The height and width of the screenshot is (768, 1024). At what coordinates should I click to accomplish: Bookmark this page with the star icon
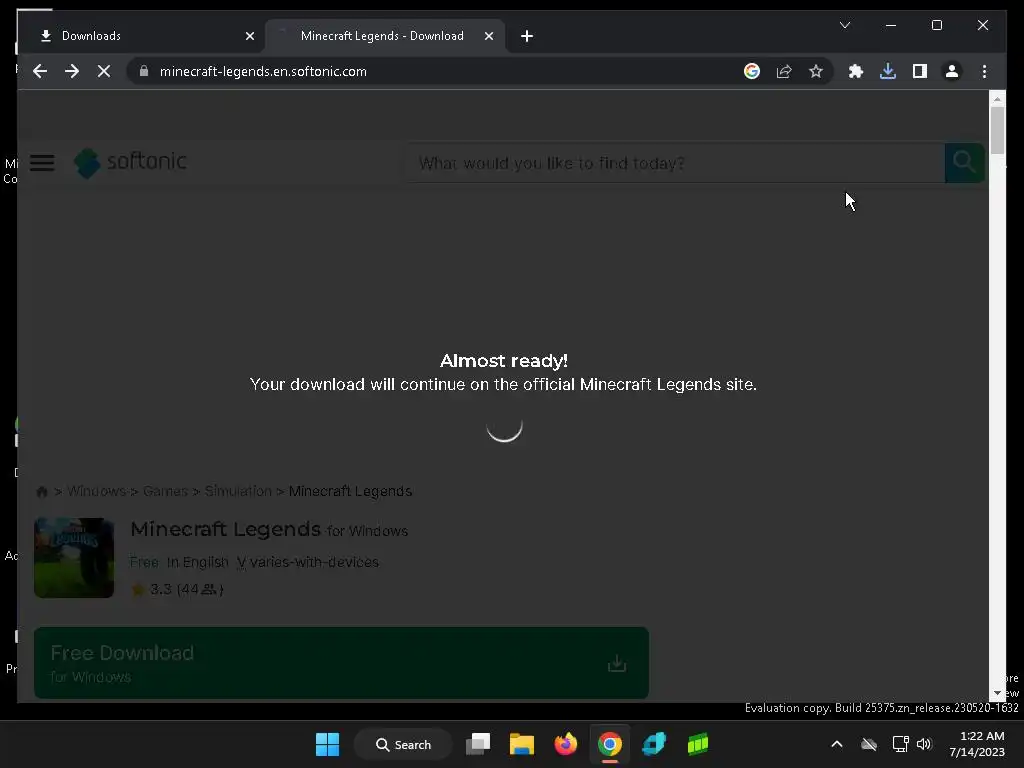816,71
